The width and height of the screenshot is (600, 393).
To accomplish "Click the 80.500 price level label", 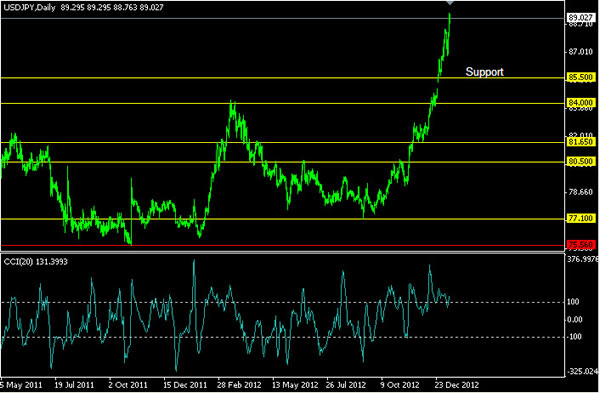I will pyautogui.click(x=580, y=161).
